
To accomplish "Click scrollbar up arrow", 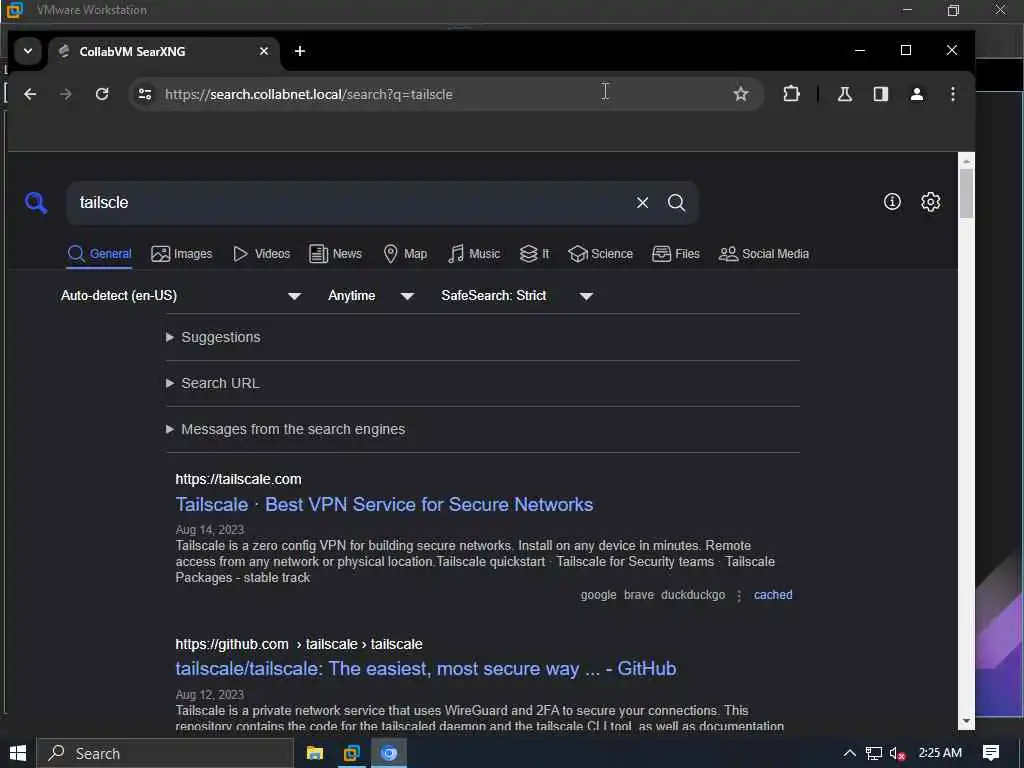I will (966, 161).
